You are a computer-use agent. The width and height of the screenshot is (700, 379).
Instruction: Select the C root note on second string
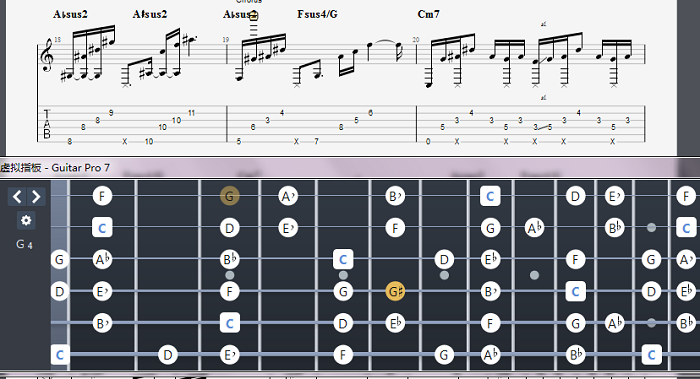coord(102,228)
